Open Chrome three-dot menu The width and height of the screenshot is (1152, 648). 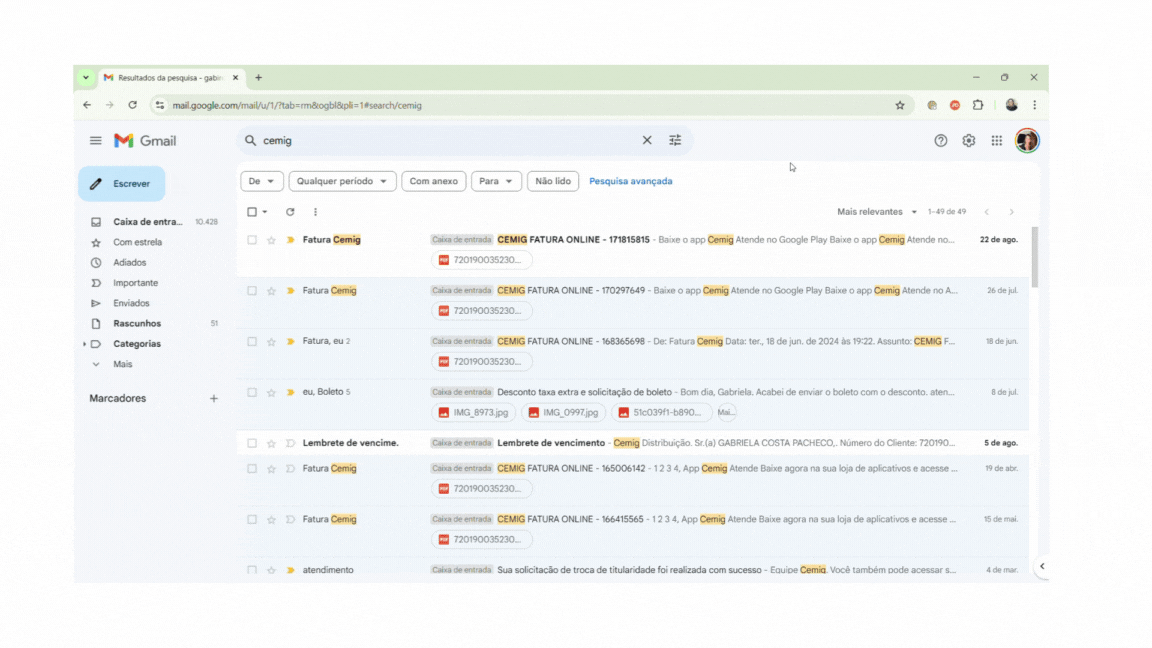pos(1034,105)
